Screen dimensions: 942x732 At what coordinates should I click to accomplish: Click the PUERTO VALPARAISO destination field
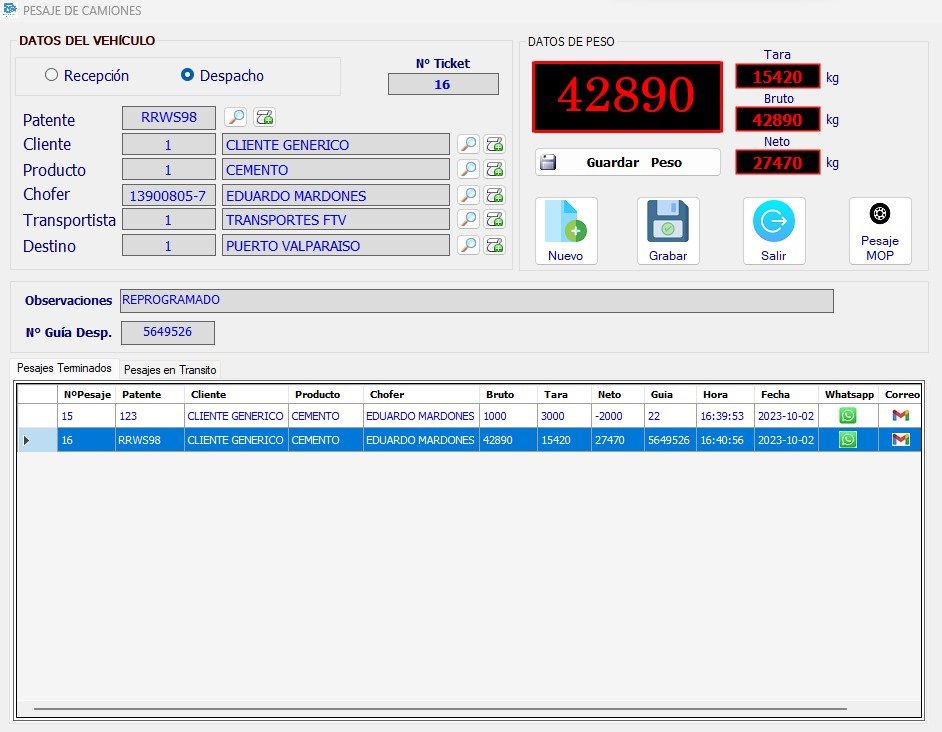click(336, 246)
